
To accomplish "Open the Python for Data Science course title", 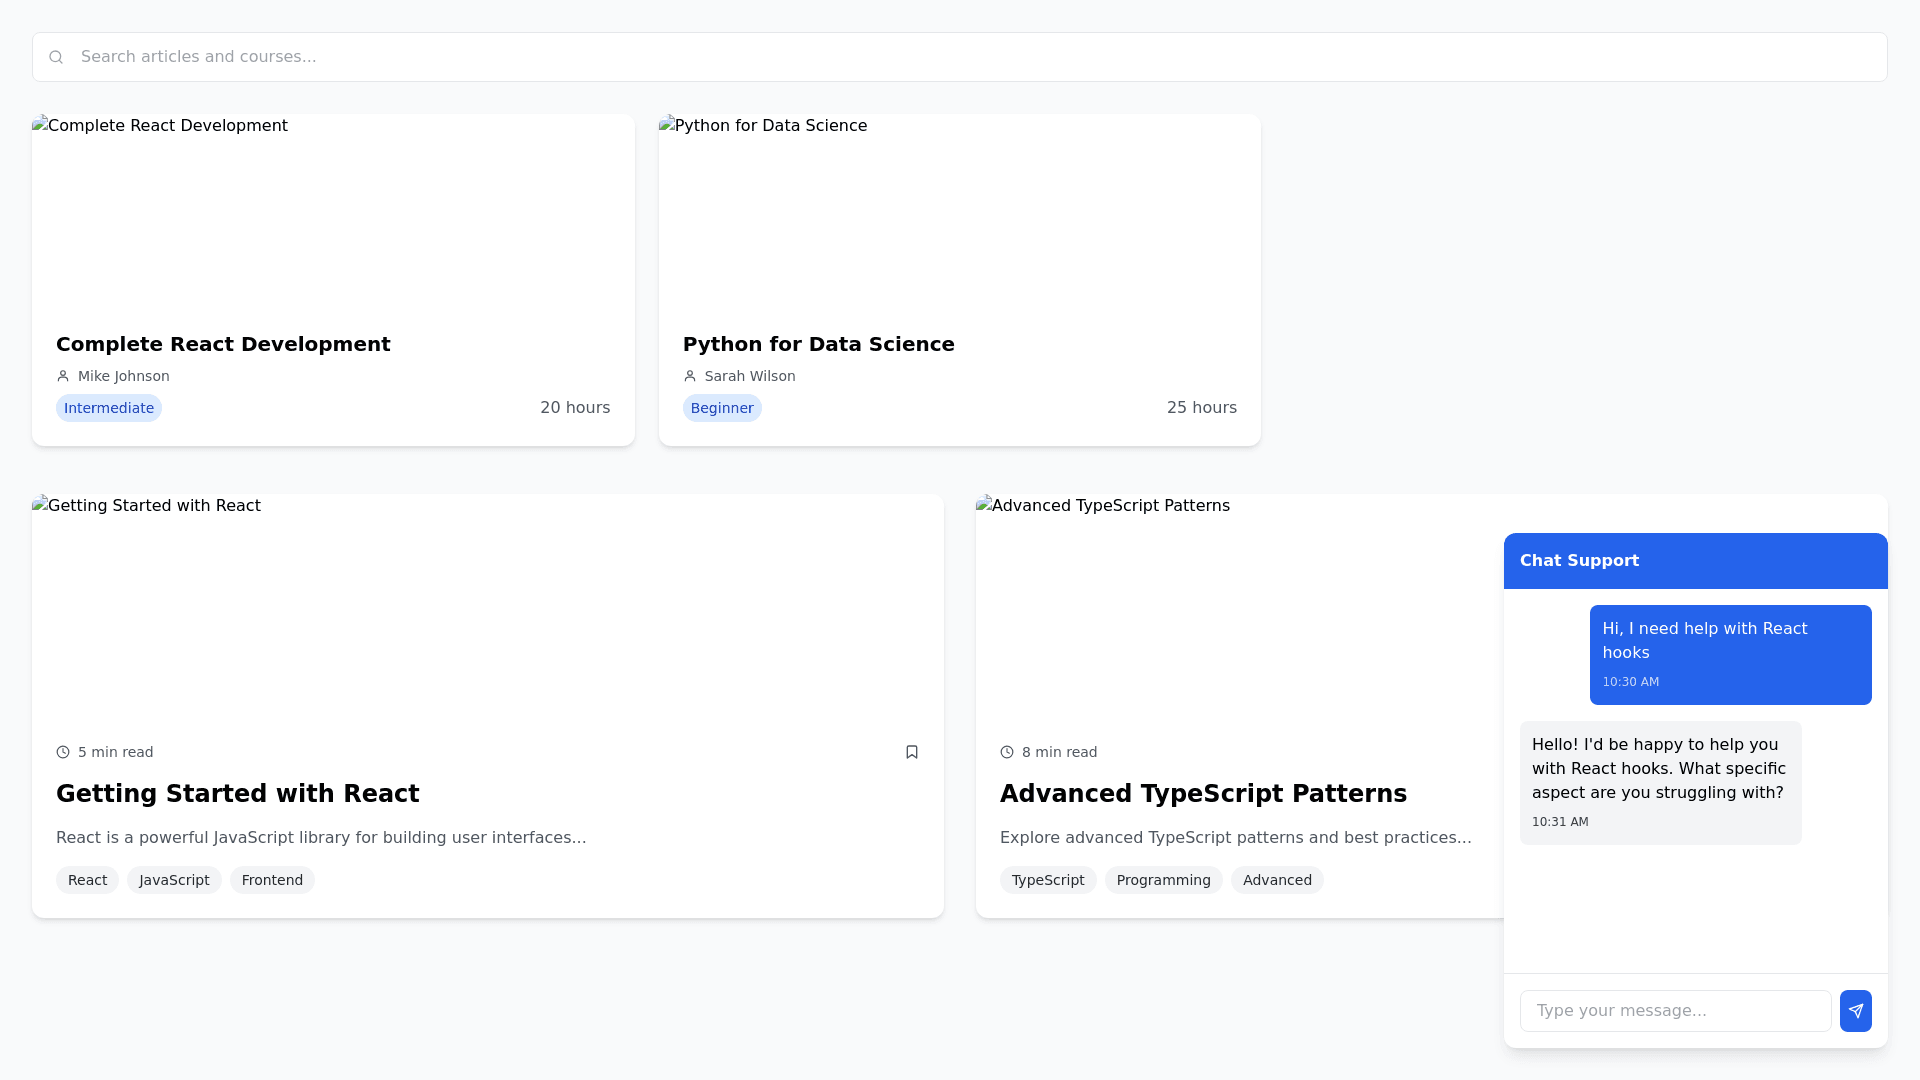I will point(818,344).
